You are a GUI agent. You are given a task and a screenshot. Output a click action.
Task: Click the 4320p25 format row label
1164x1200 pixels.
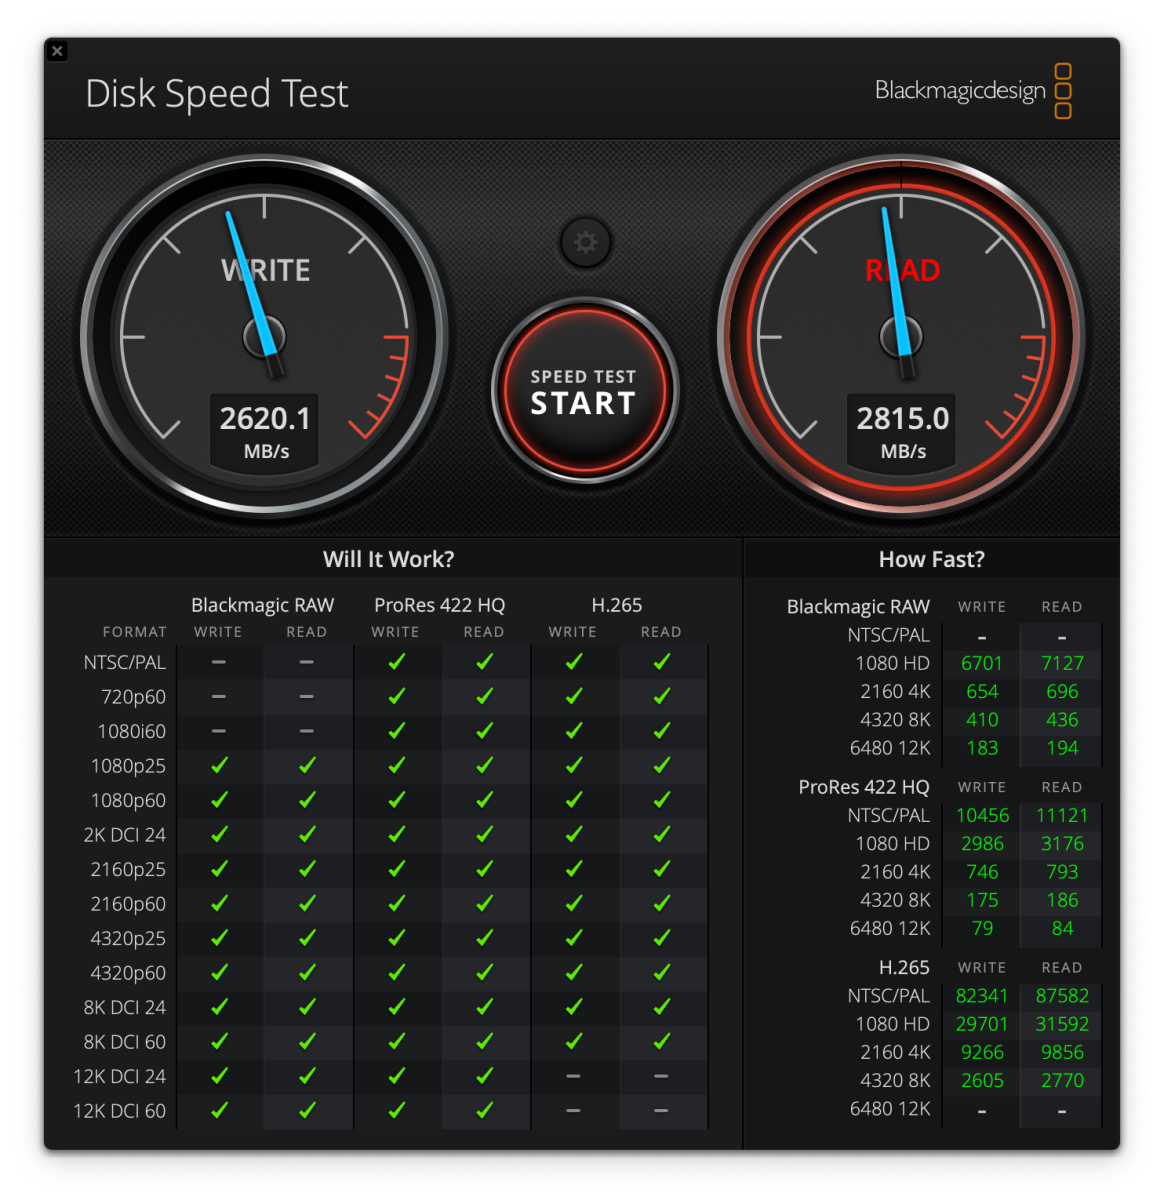coord(128,938)
